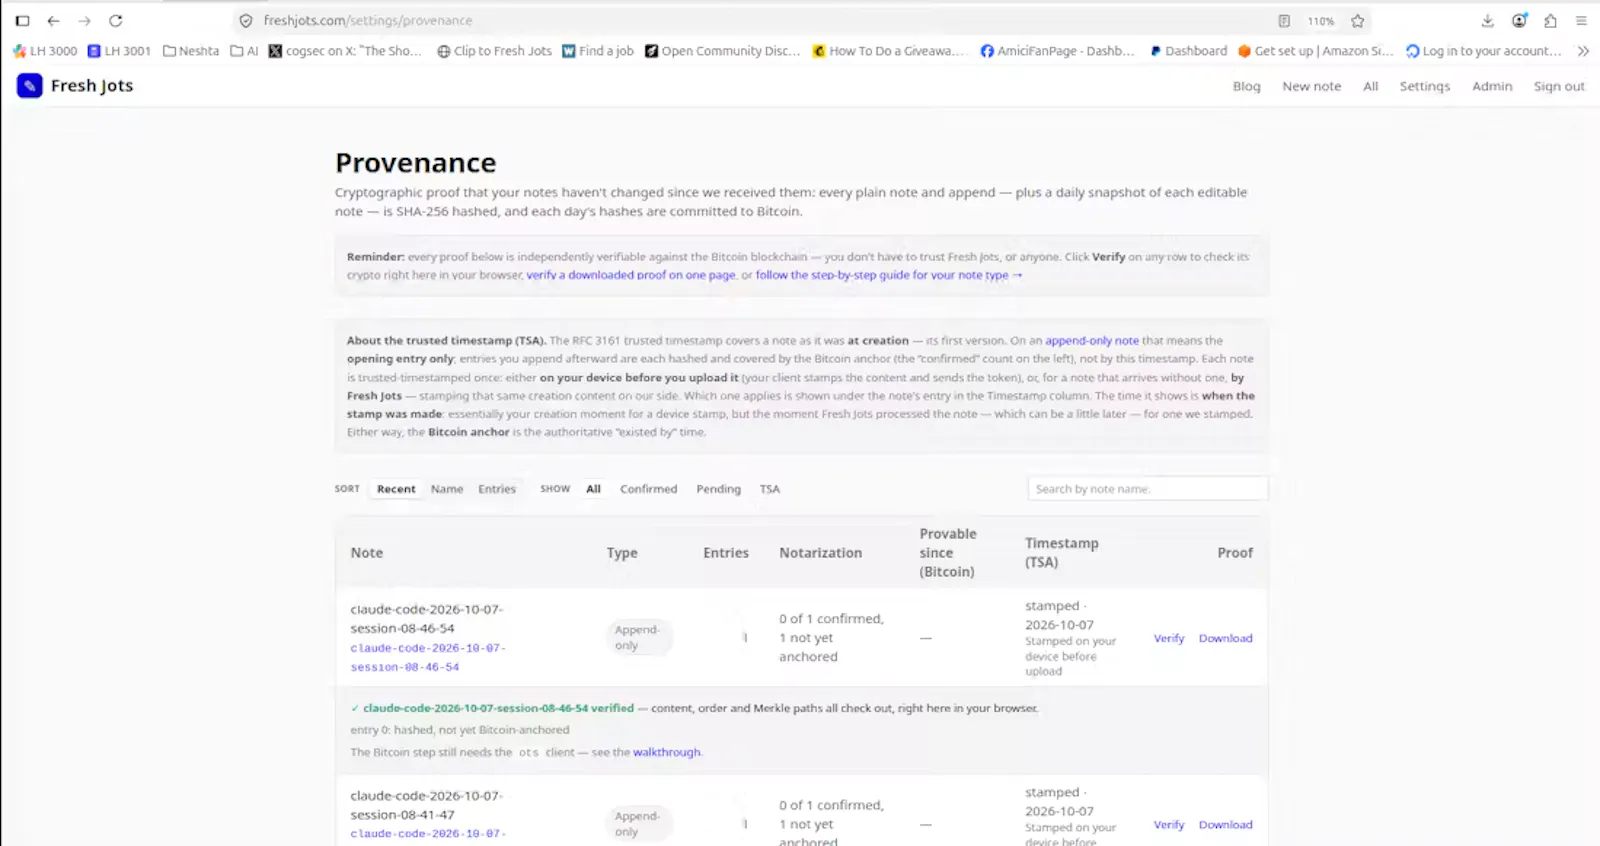Open the account profile icon in toolbar
This screenshot has width=1600, height=846.
pos(1519,20)
